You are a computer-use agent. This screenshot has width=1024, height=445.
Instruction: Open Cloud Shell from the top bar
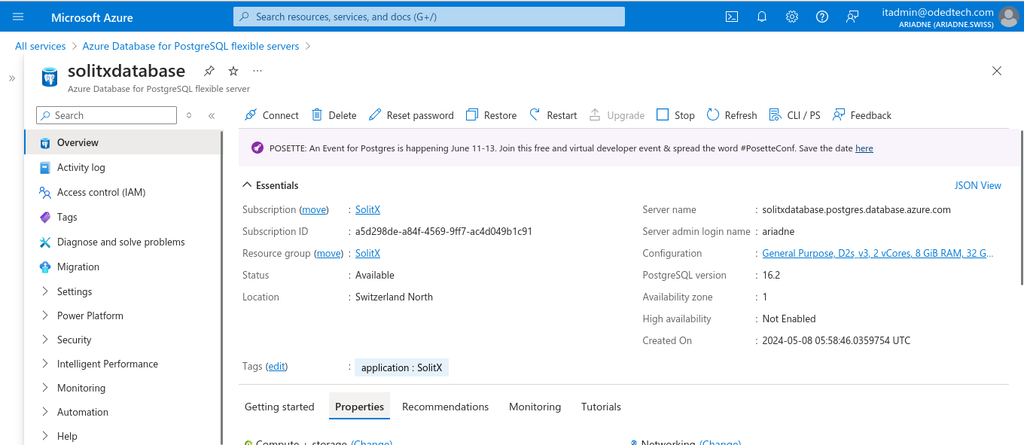click(x=732, y=17)
